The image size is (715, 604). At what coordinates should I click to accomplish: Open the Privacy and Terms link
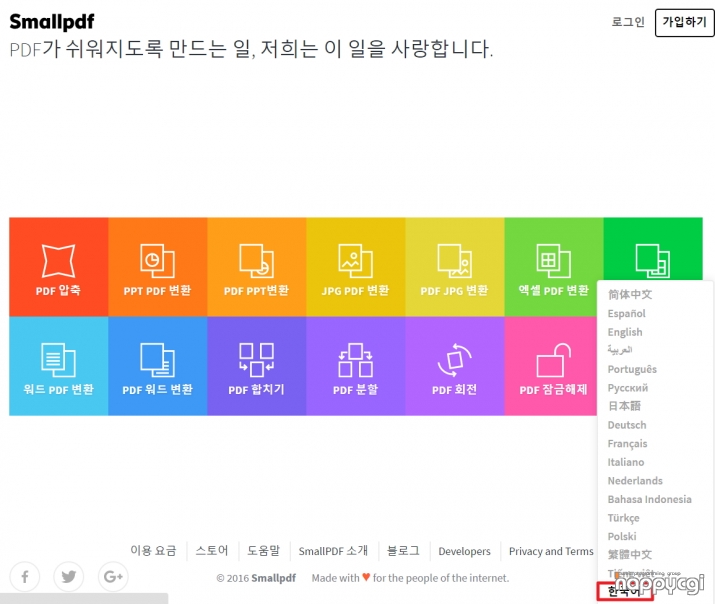coord(551,551)
